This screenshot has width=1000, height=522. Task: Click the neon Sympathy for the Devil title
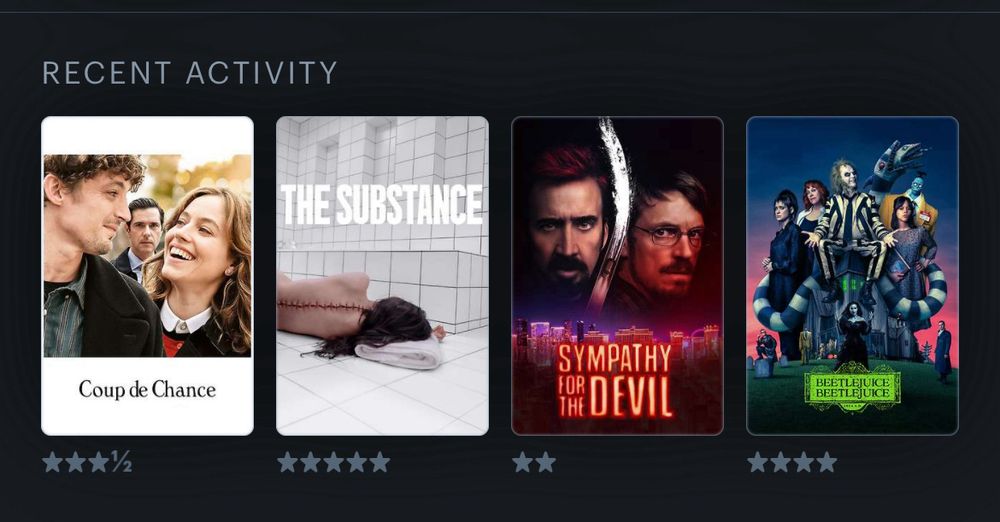pos(615,380)
